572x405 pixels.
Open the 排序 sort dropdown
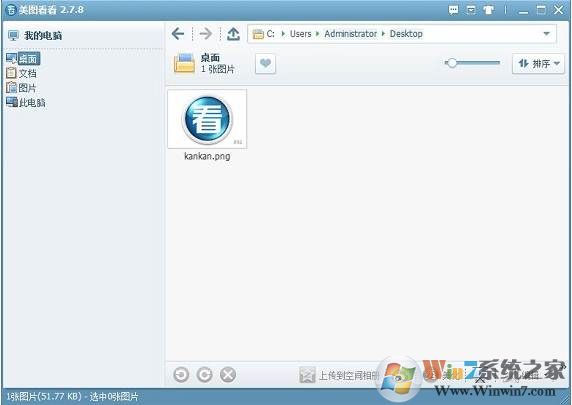click(538, 64)
